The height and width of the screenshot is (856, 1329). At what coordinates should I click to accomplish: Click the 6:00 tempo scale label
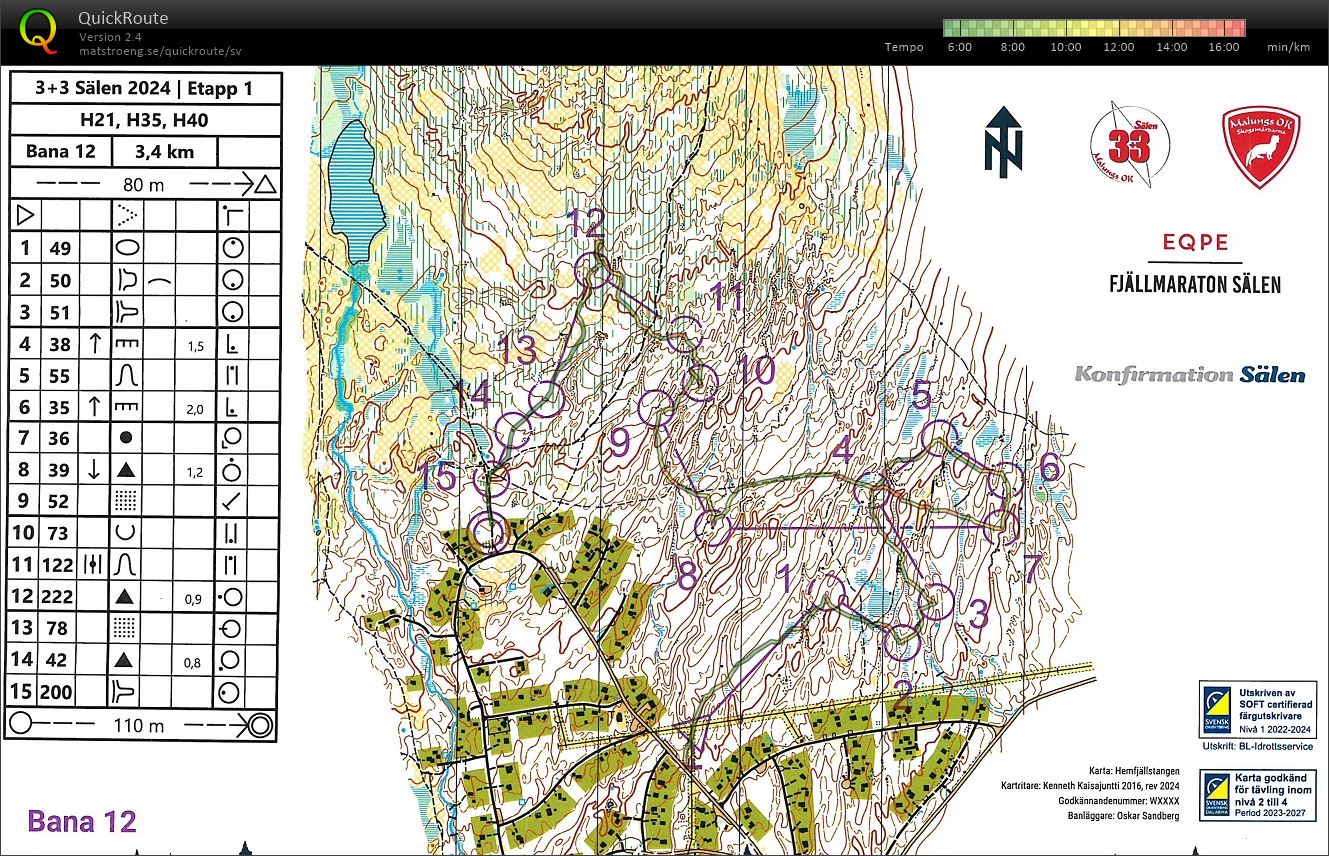pos(959,47)
